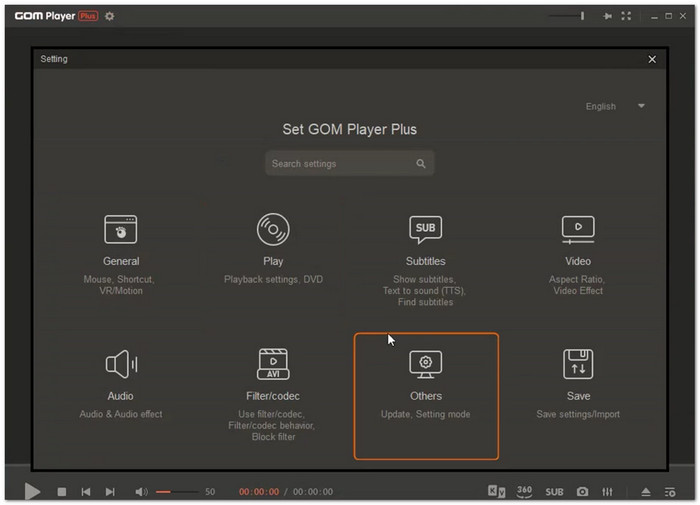Capture a screenshot with the camera icon
The height and width of the screenshot is (505, 700).
click(582, 492)
